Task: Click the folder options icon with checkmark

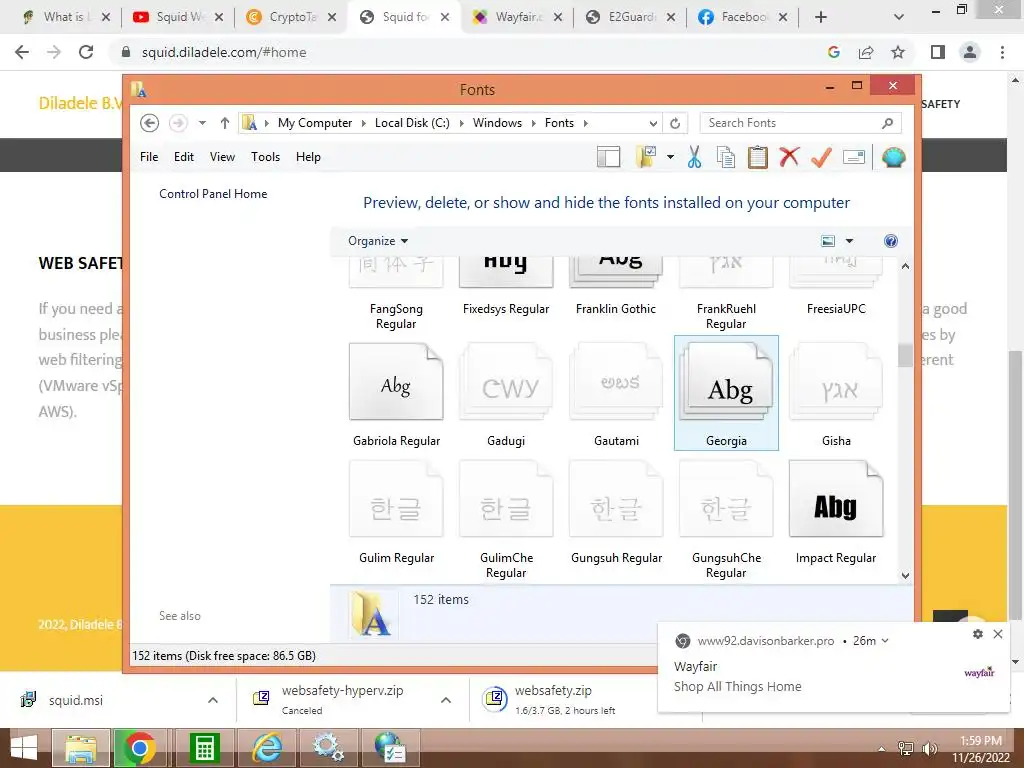Action: (646, 157)
